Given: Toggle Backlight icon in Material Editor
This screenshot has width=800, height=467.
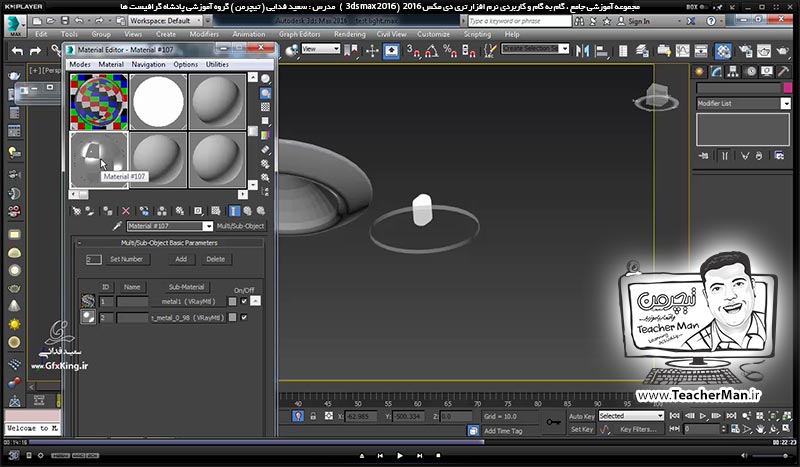Looking at the screenshot, I should [265, 93].
